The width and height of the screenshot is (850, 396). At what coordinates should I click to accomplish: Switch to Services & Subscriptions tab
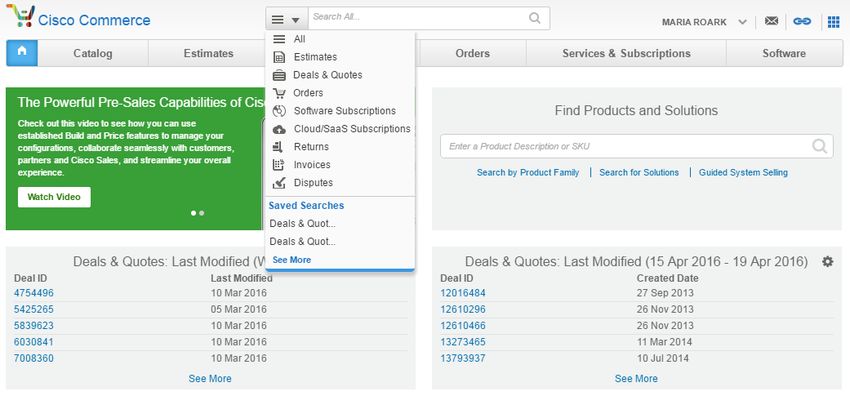(626, 53)
